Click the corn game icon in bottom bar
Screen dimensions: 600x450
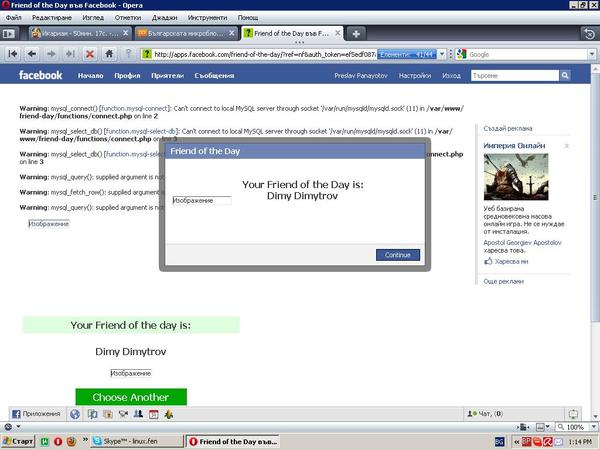[x=169, y=414]
